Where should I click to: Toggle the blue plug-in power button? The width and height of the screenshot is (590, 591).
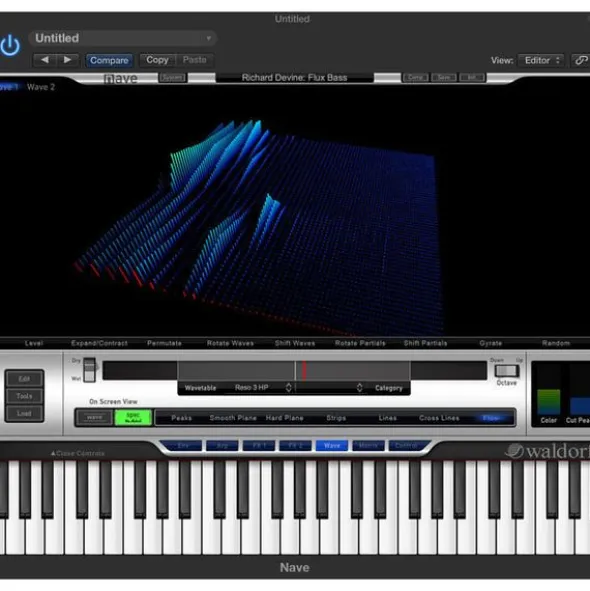10,45
